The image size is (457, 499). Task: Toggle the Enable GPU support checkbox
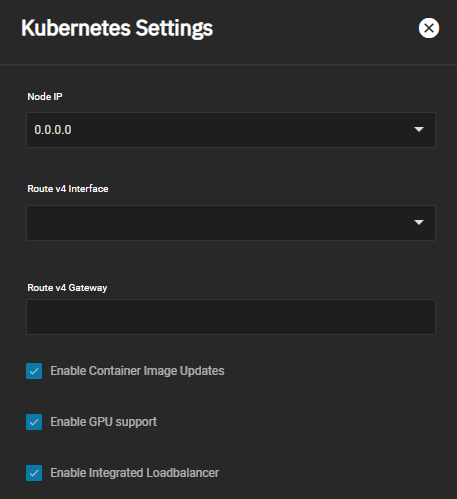34,422
